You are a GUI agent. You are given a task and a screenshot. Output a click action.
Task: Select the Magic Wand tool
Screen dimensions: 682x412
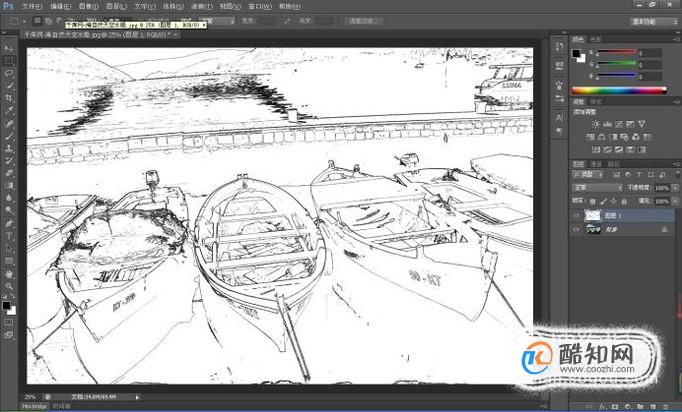coord(9,86)
